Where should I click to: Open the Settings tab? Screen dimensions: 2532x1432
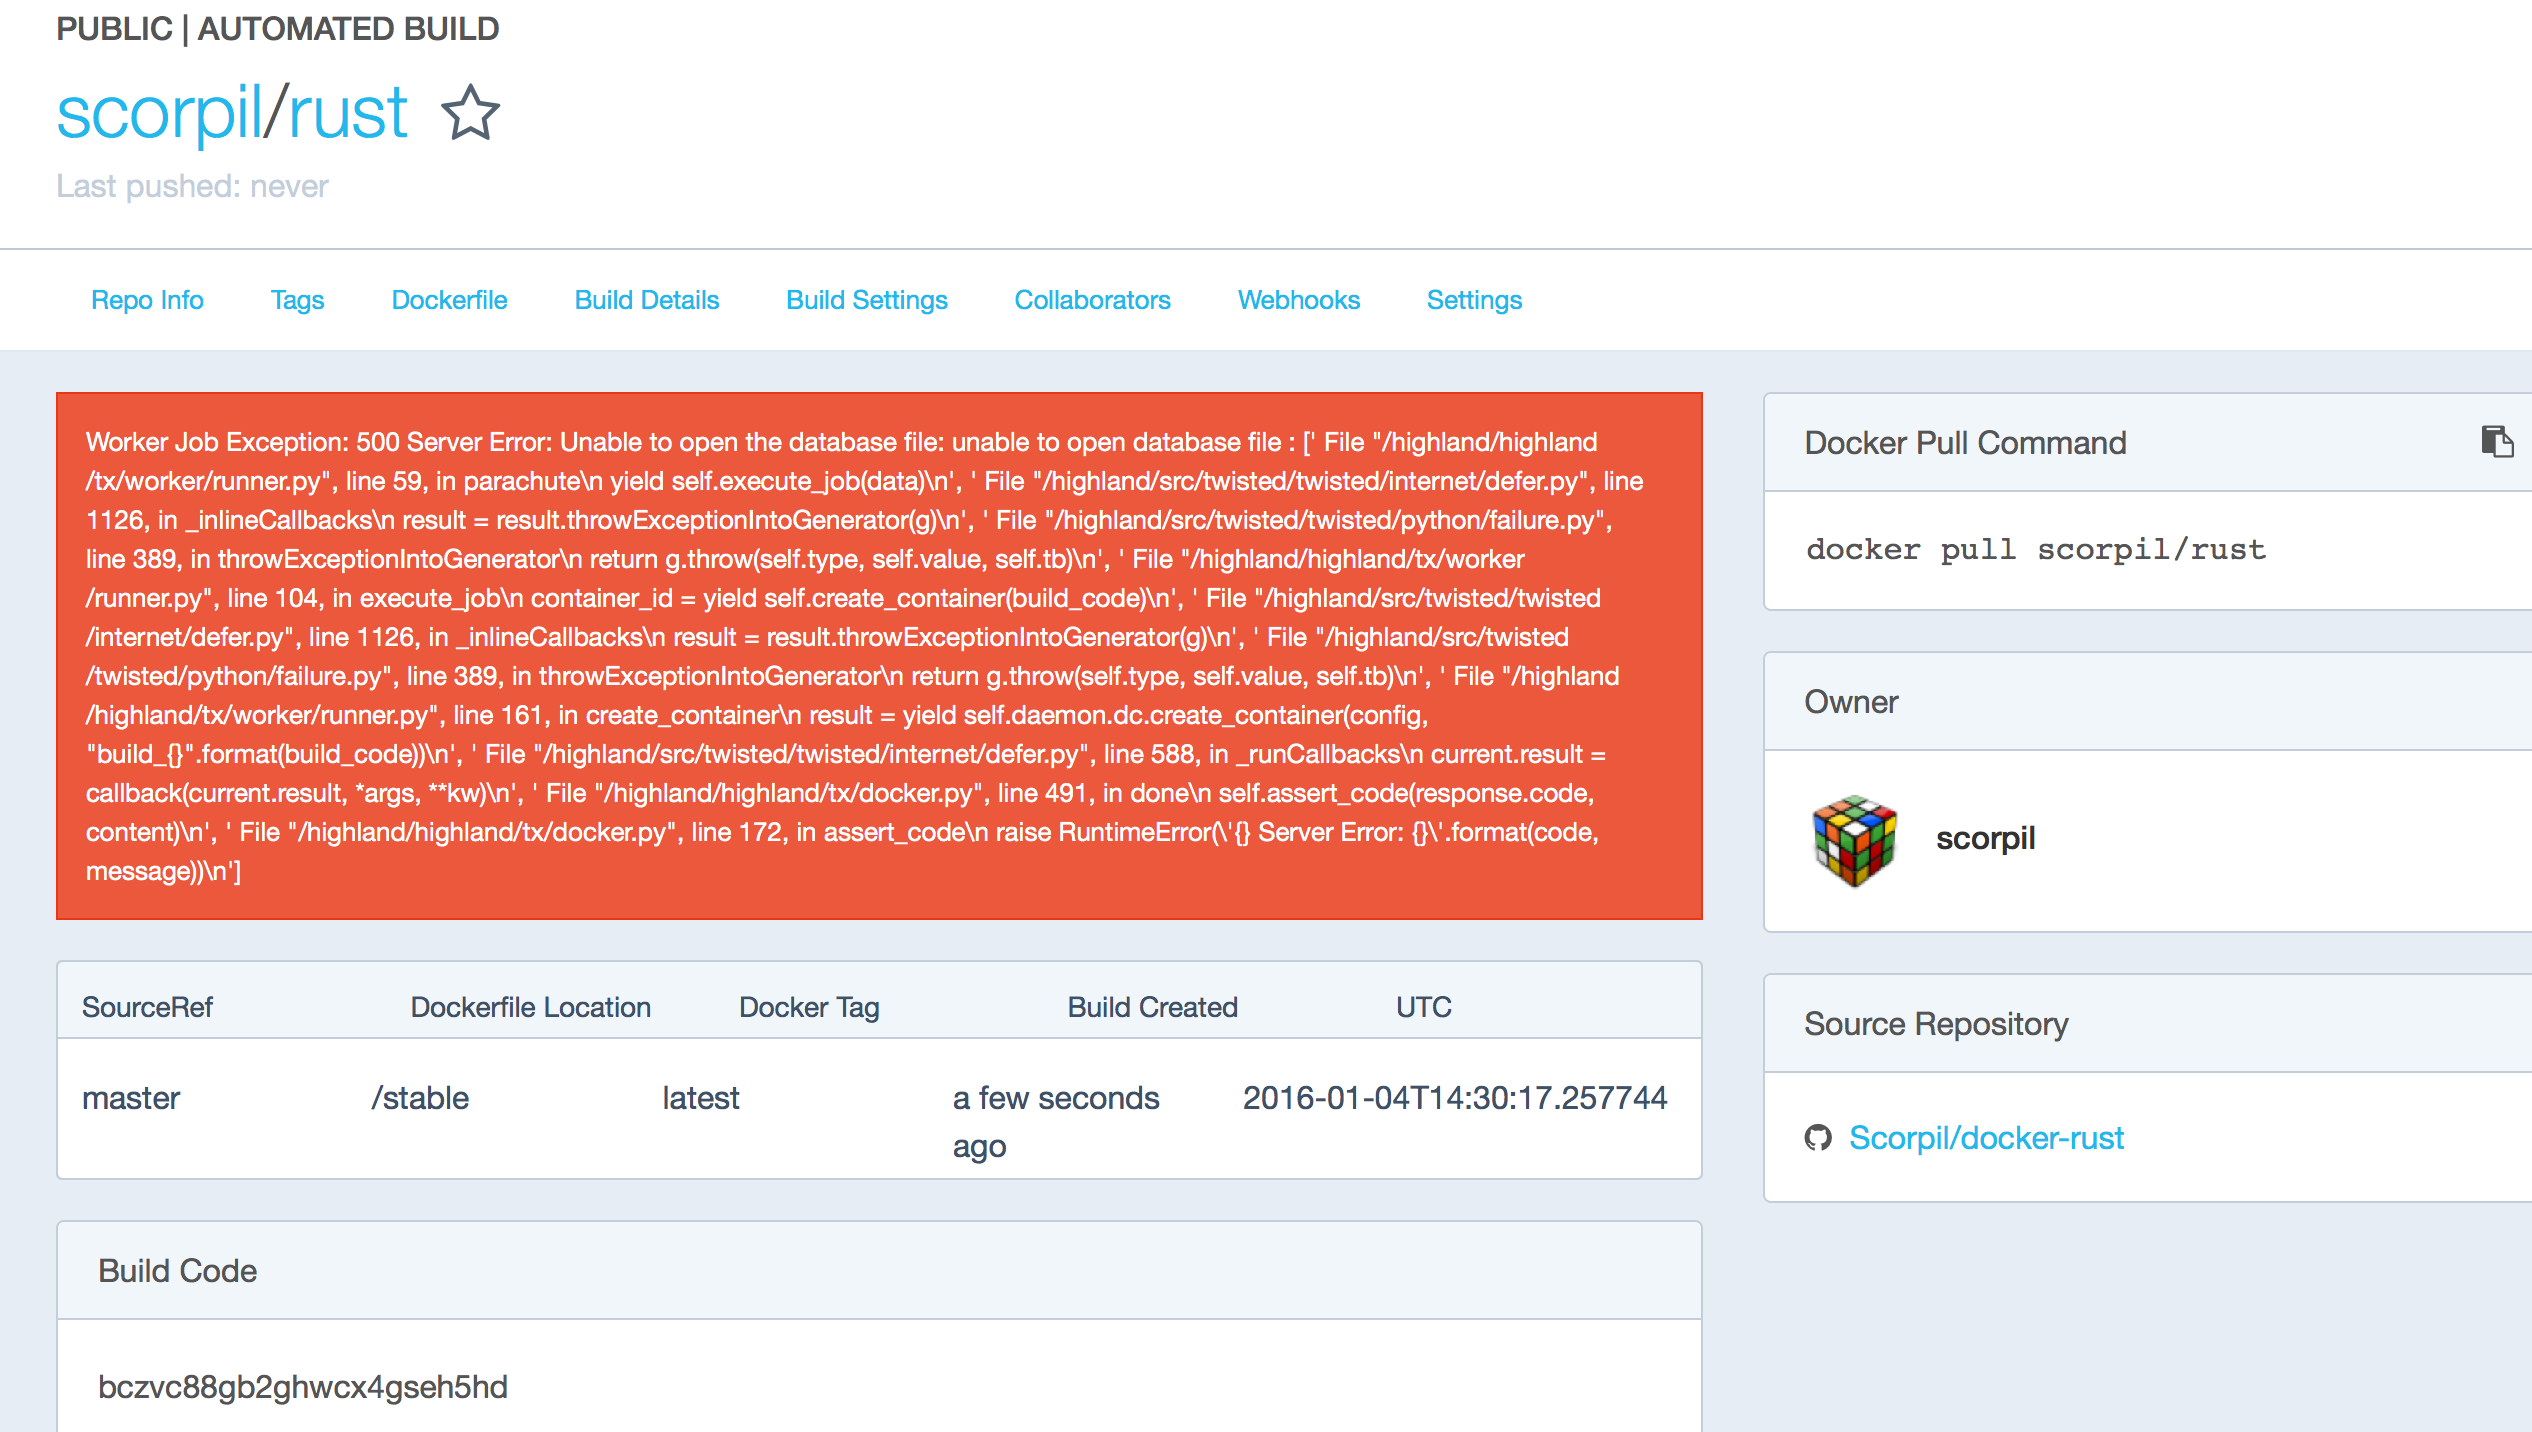point(1474,300)
